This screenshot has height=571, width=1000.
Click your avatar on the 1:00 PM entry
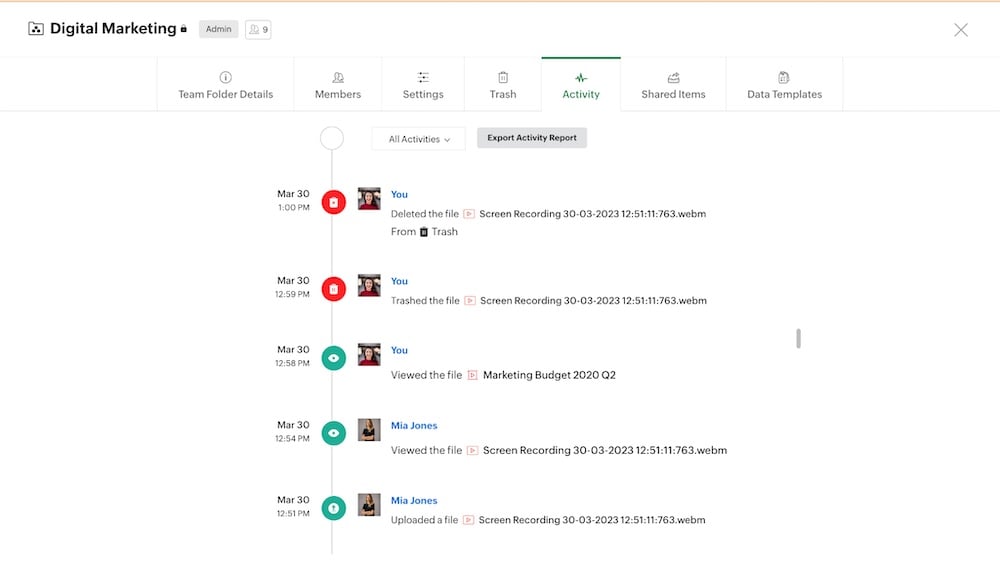[x=369, y=198]
